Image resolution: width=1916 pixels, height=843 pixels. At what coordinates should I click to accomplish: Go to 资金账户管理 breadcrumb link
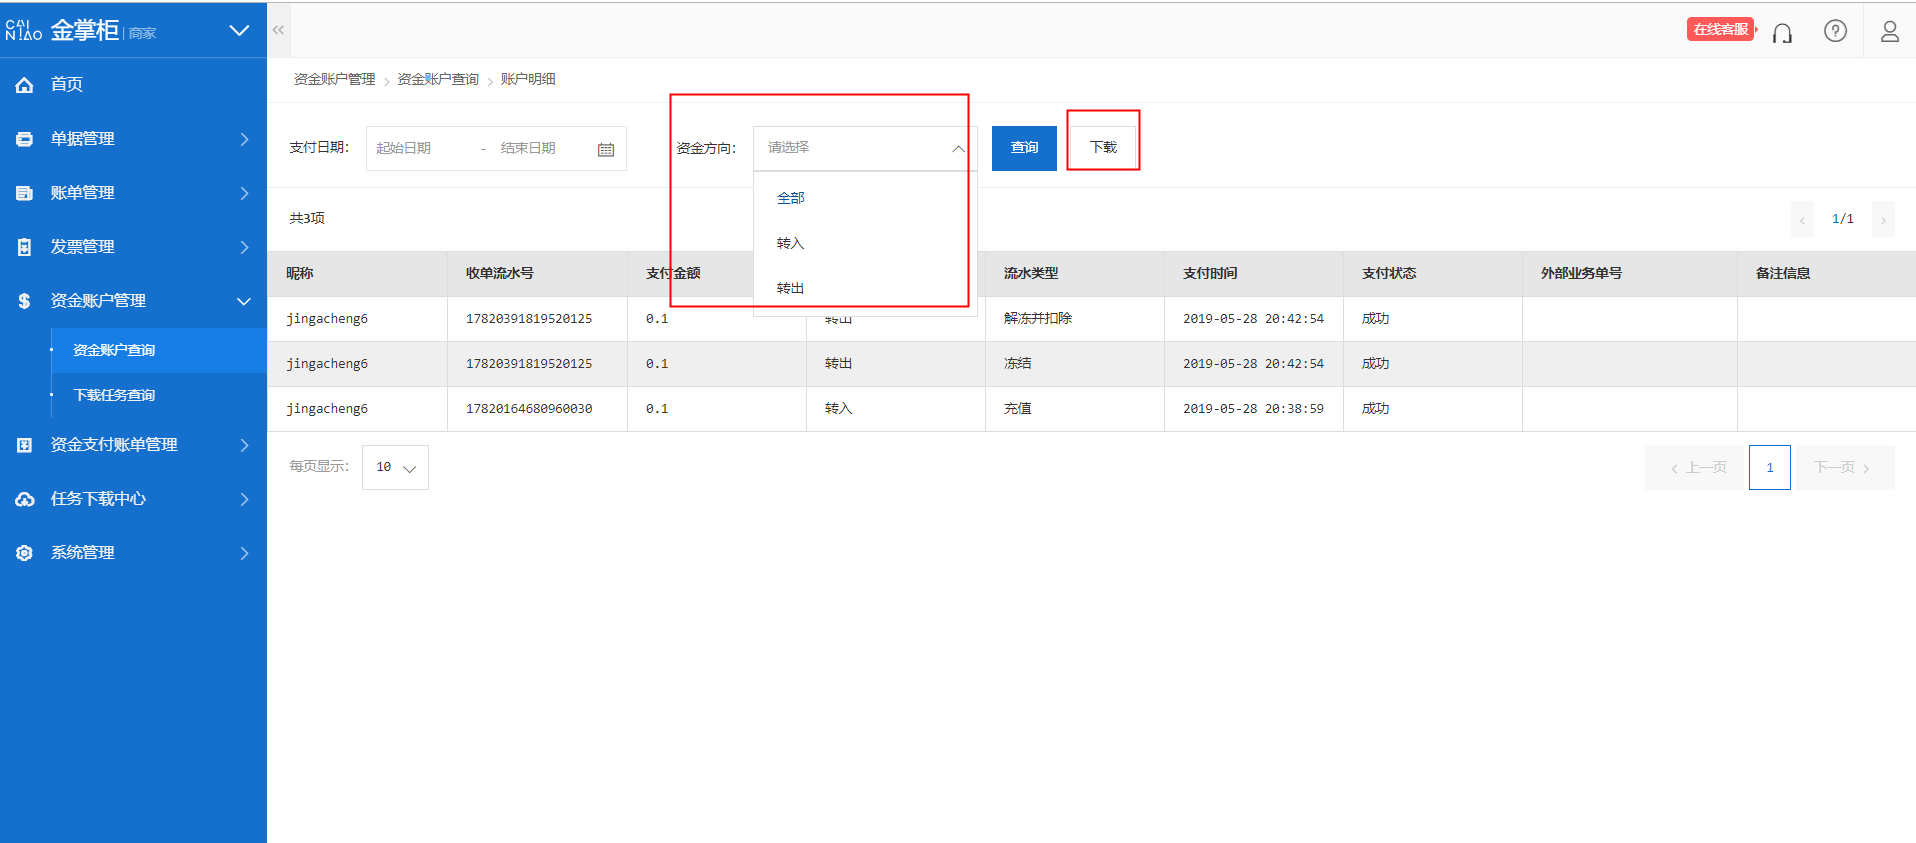point(334,80)
